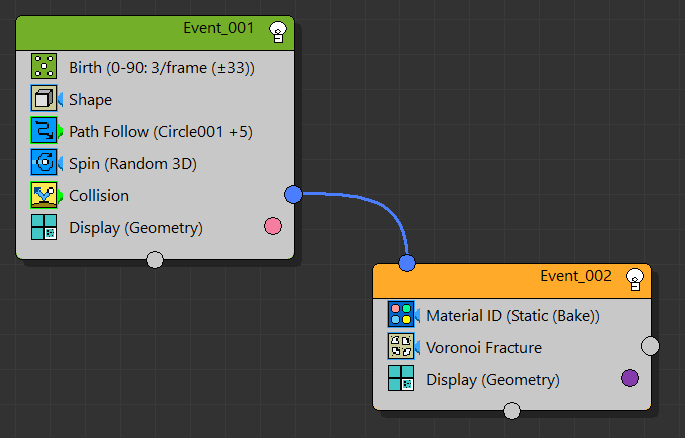This screenshot has height=438, width=685.
Task: Open pink display color swatch in Event_001
Action: click(x=272, y=227)
